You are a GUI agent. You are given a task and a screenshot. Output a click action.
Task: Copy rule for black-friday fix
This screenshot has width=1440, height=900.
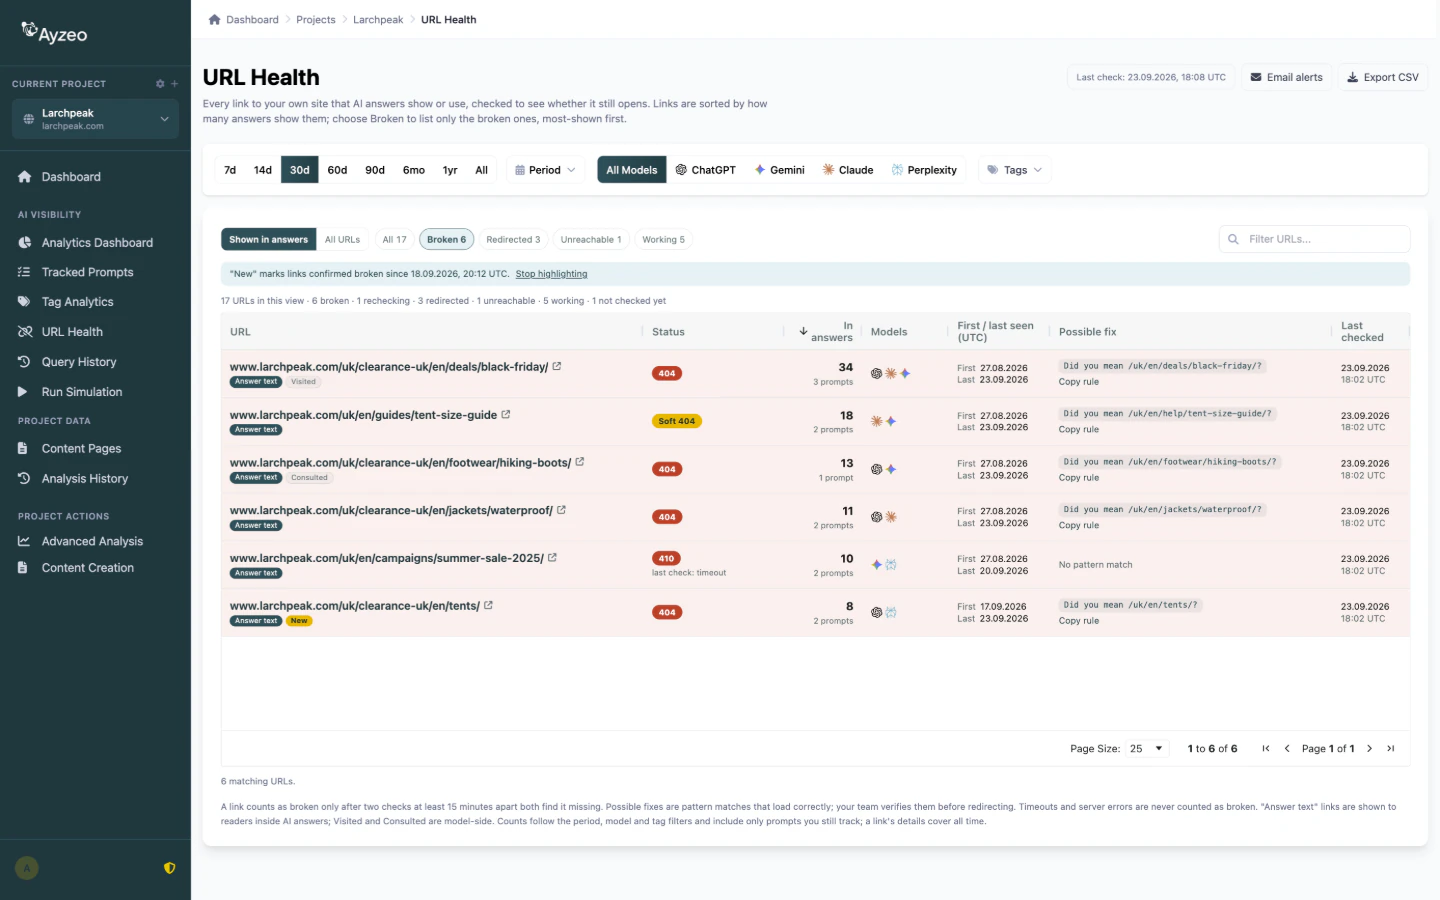1078,382
